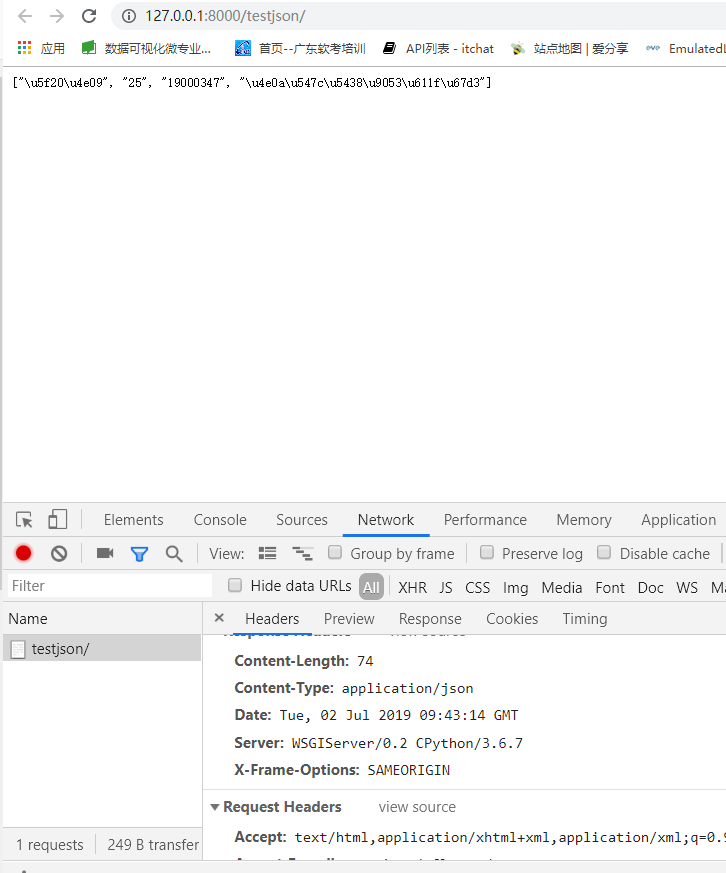The height and width of the screenshot is (873, 726).
Task: Toggle the network filter funnel
Action: [x=139, y=554]
